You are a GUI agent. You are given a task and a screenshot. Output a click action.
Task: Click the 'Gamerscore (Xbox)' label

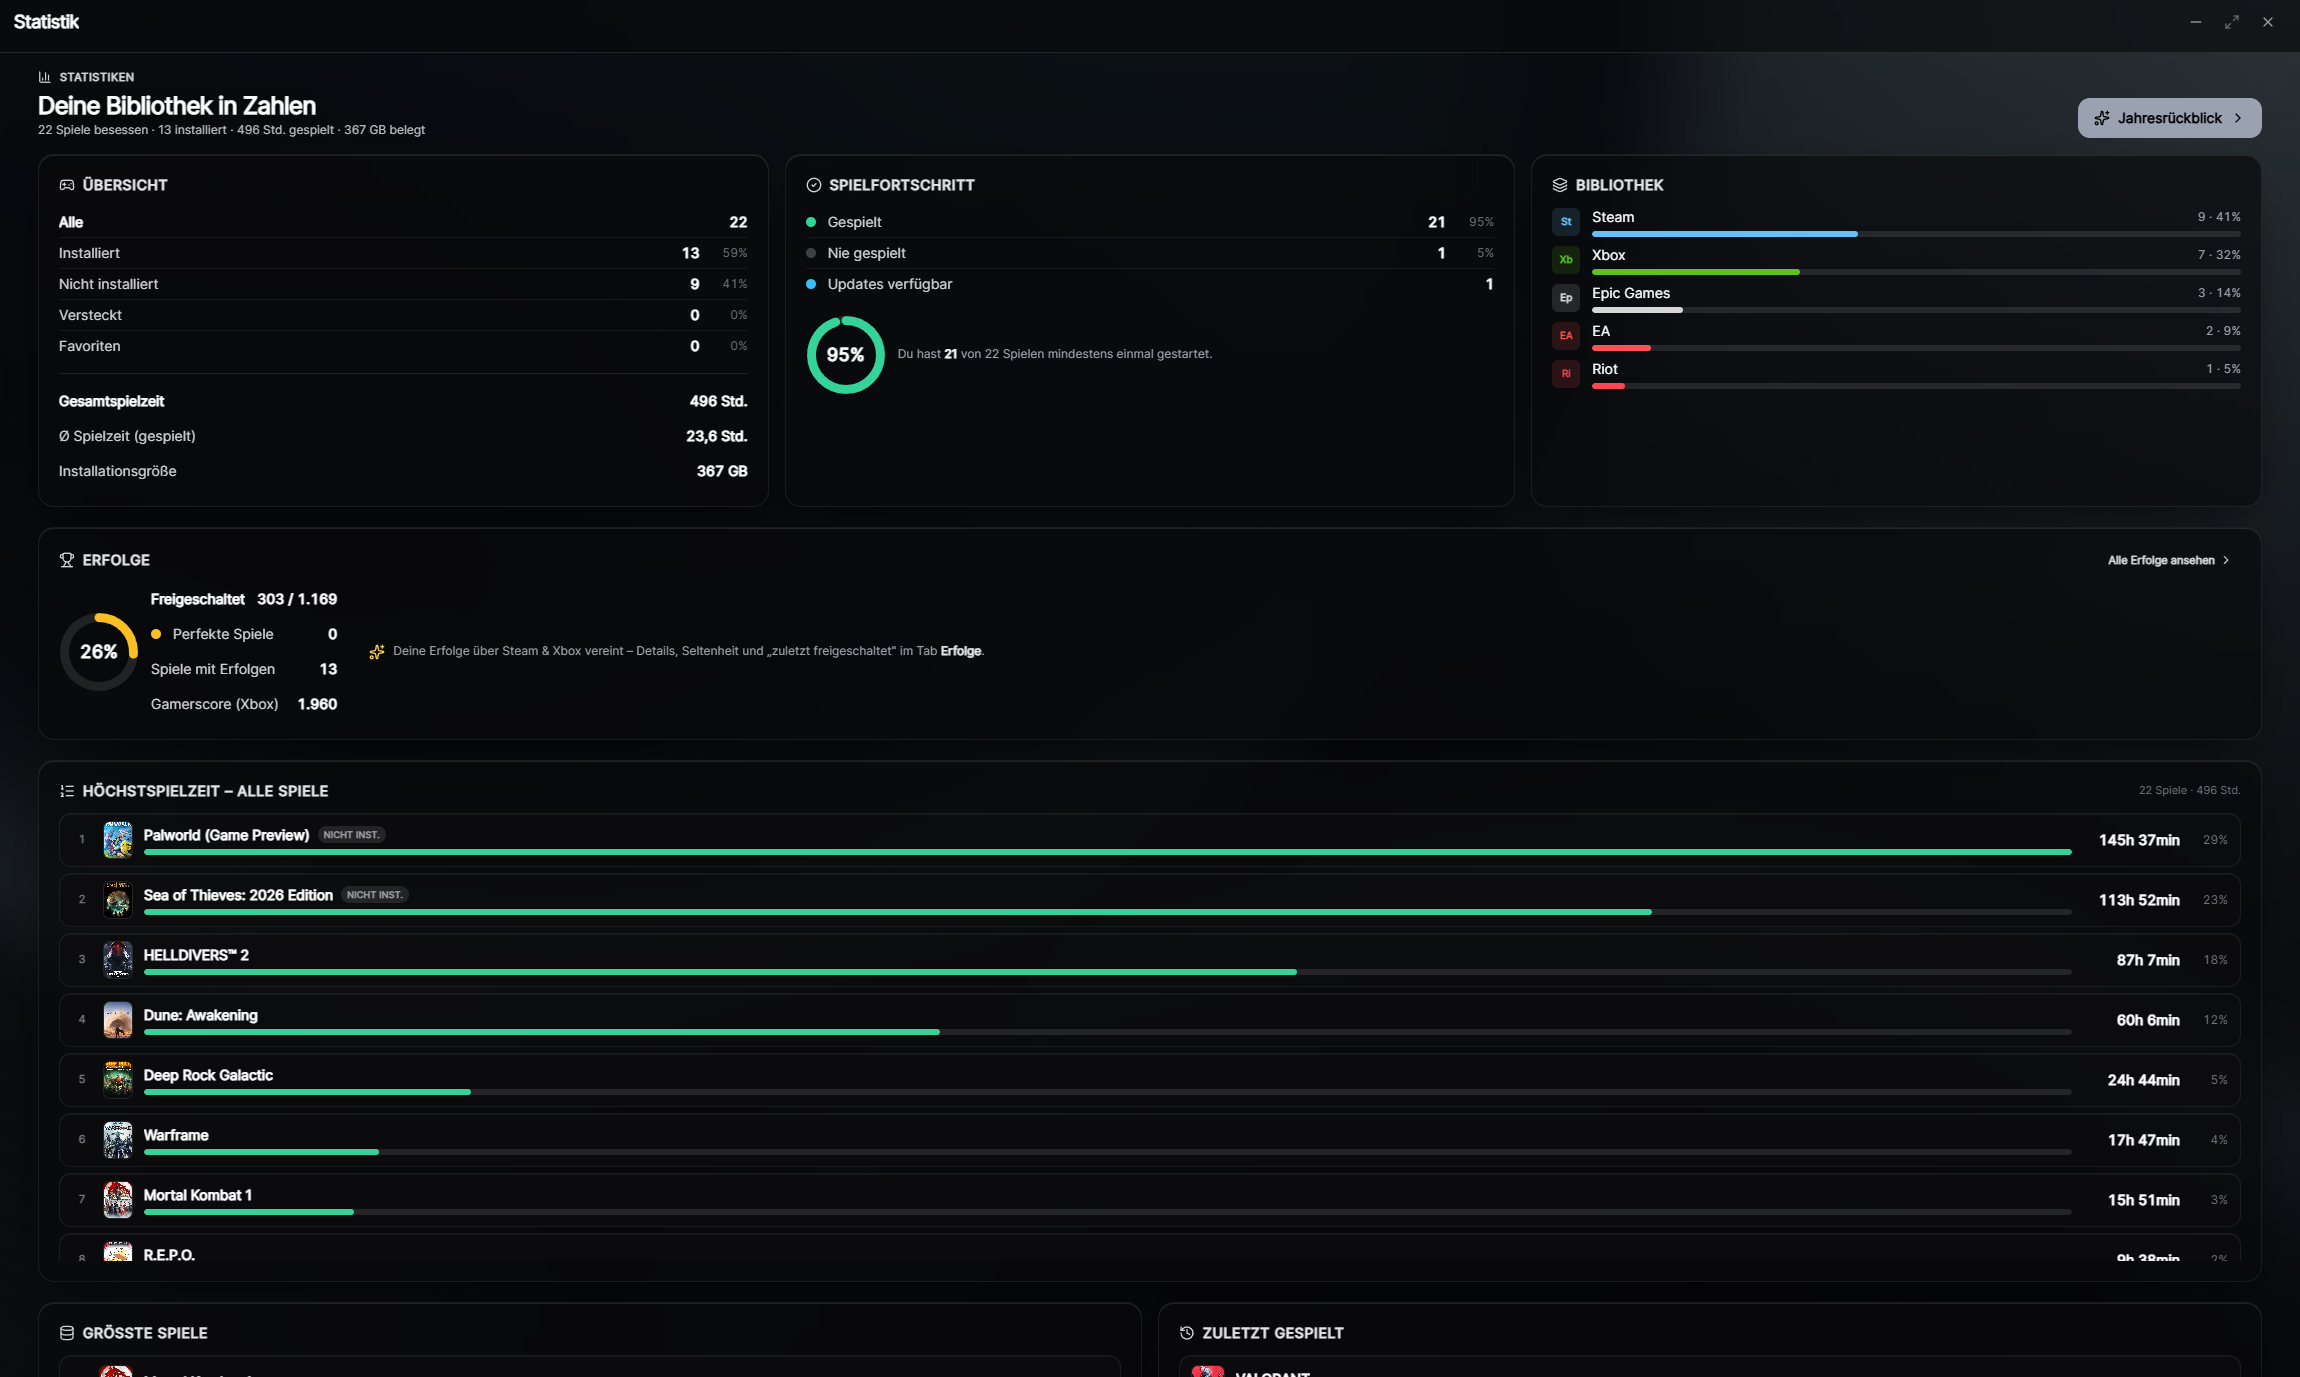point(214,704)
